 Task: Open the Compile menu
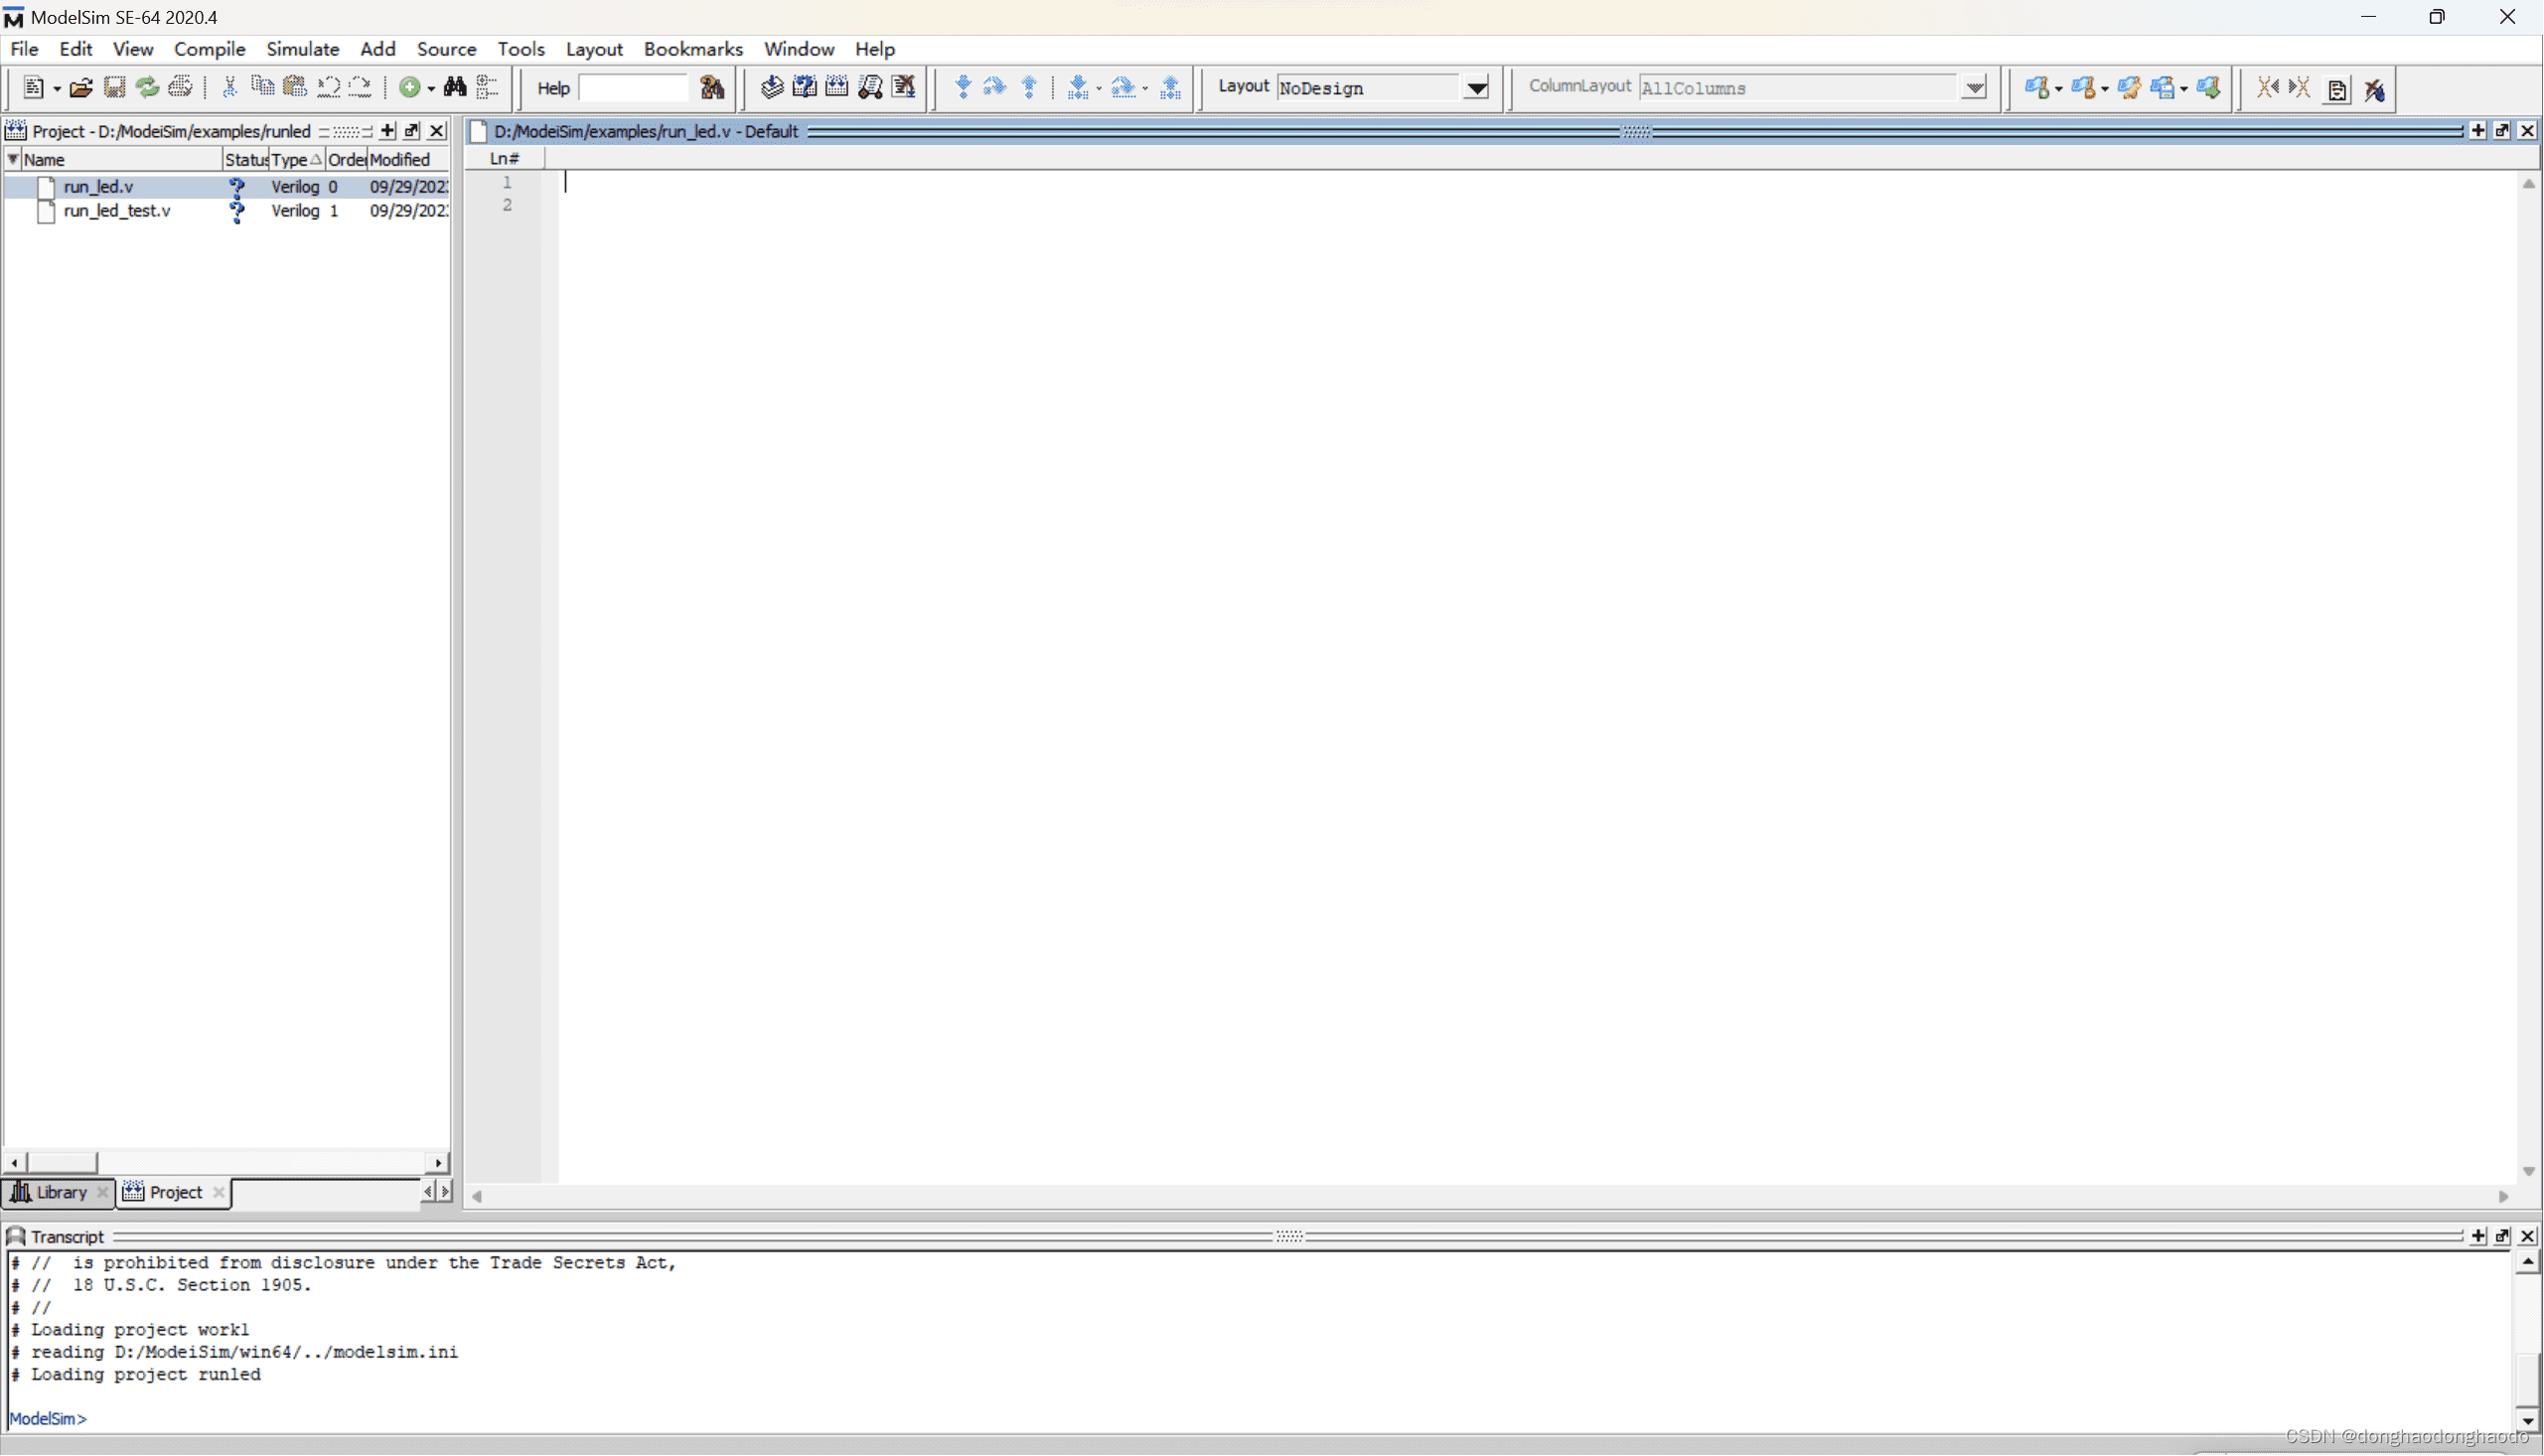(x=209, y=49)
